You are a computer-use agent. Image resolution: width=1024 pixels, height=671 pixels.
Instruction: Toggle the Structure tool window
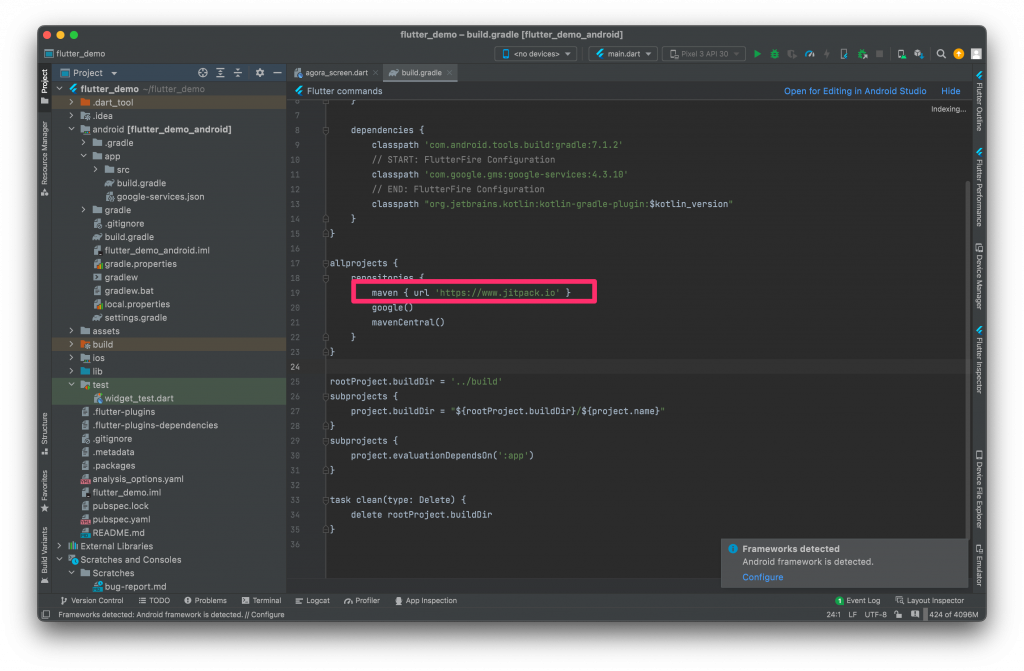click(44, 433)
